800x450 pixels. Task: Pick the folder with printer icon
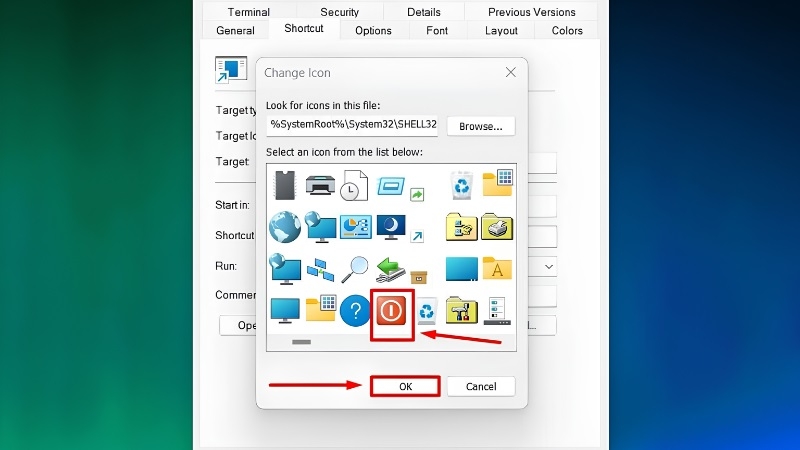pos(497,227)
